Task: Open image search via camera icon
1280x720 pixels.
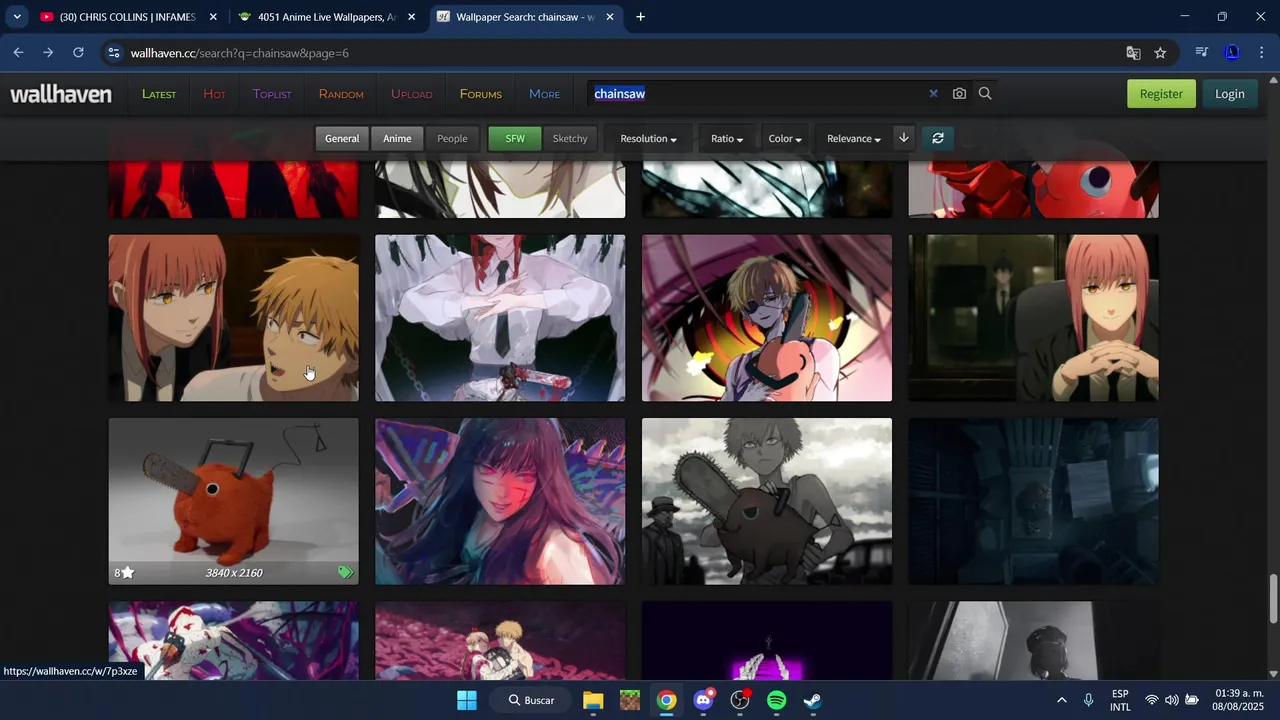Action: [x=959, y=93]
